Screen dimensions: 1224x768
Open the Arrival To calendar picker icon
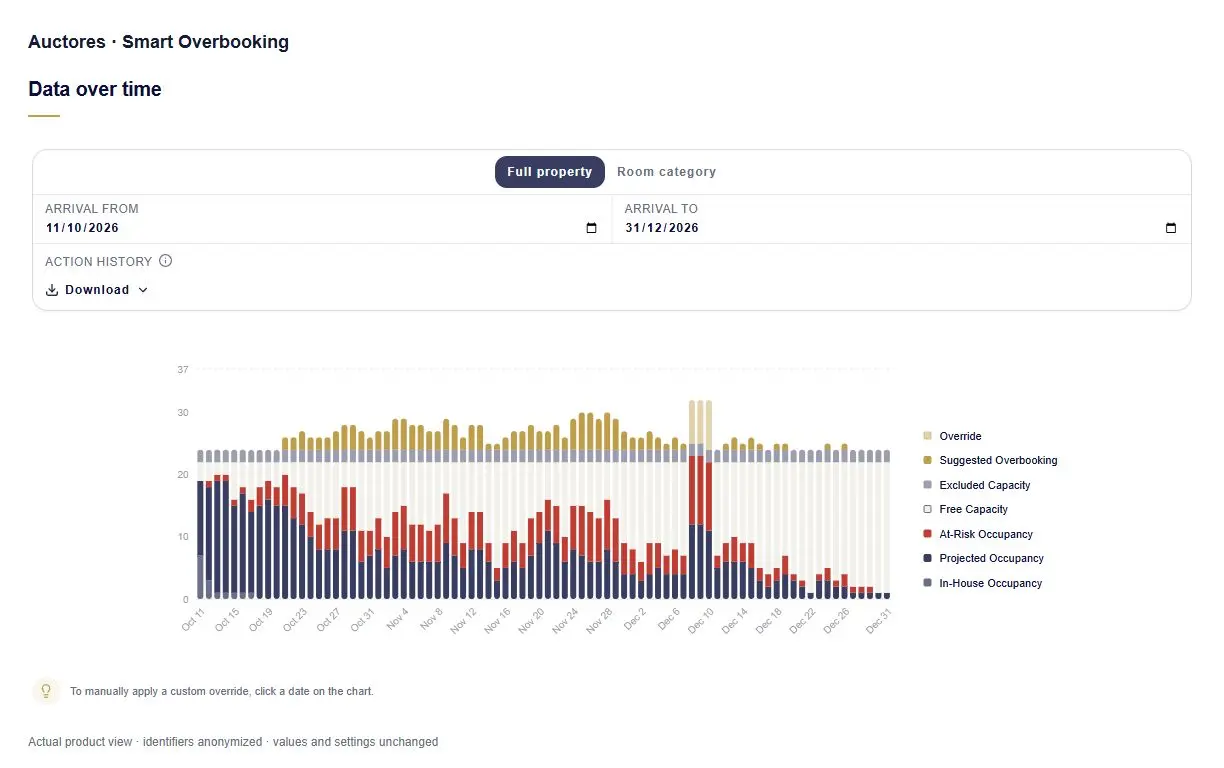1171,228
